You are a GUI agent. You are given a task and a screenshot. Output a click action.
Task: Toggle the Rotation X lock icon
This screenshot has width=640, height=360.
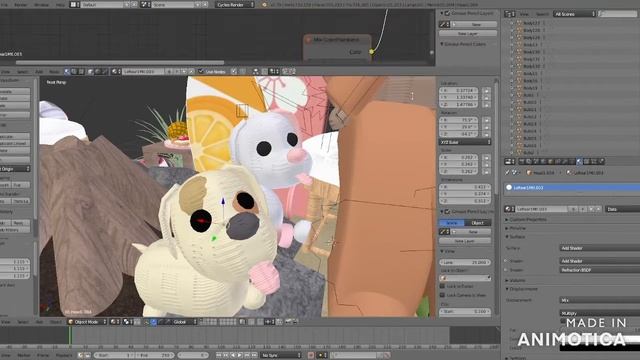487,120
